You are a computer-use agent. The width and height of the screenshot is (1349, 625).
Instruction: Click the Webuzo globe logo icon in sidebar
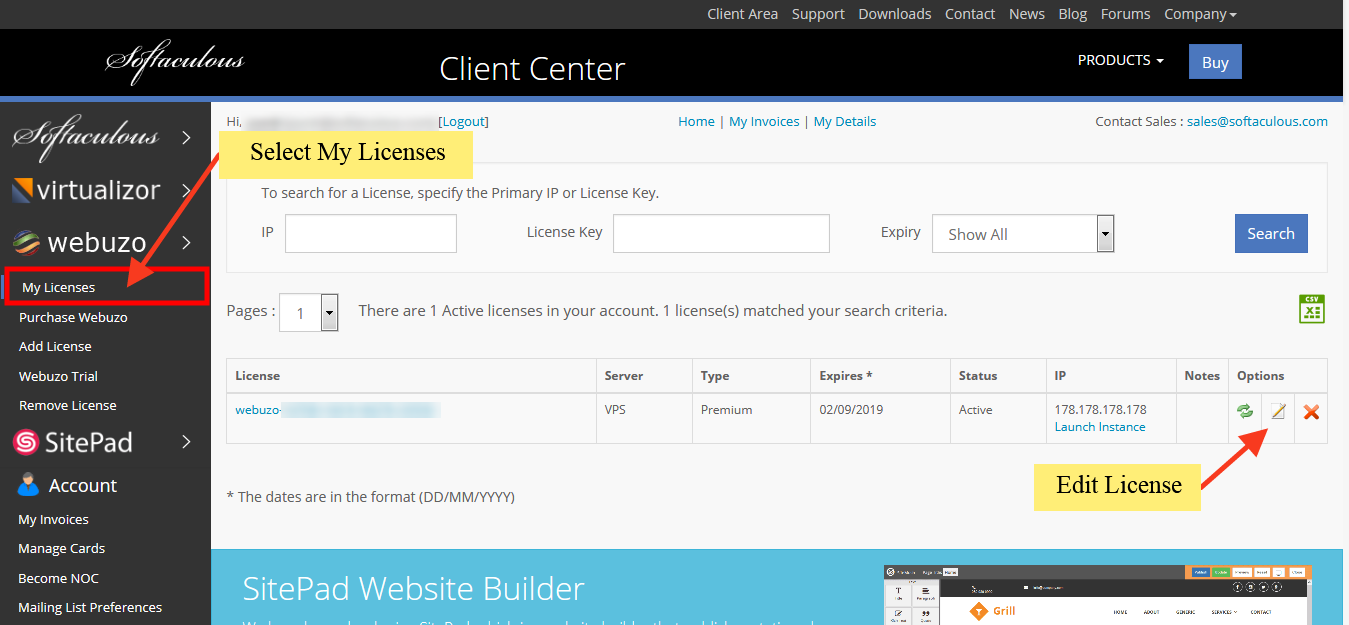[x=26, y=242]
